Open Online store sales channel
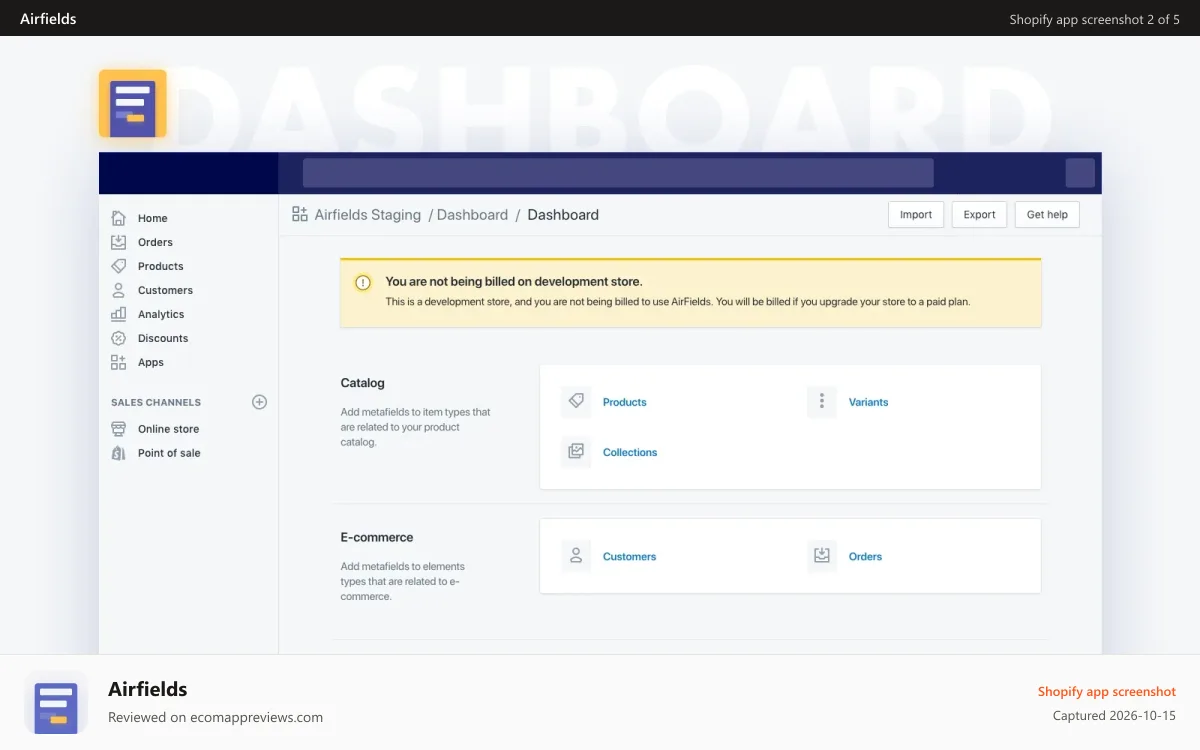The width and height of the screenshot is (1200, 750). click(168, 429)
